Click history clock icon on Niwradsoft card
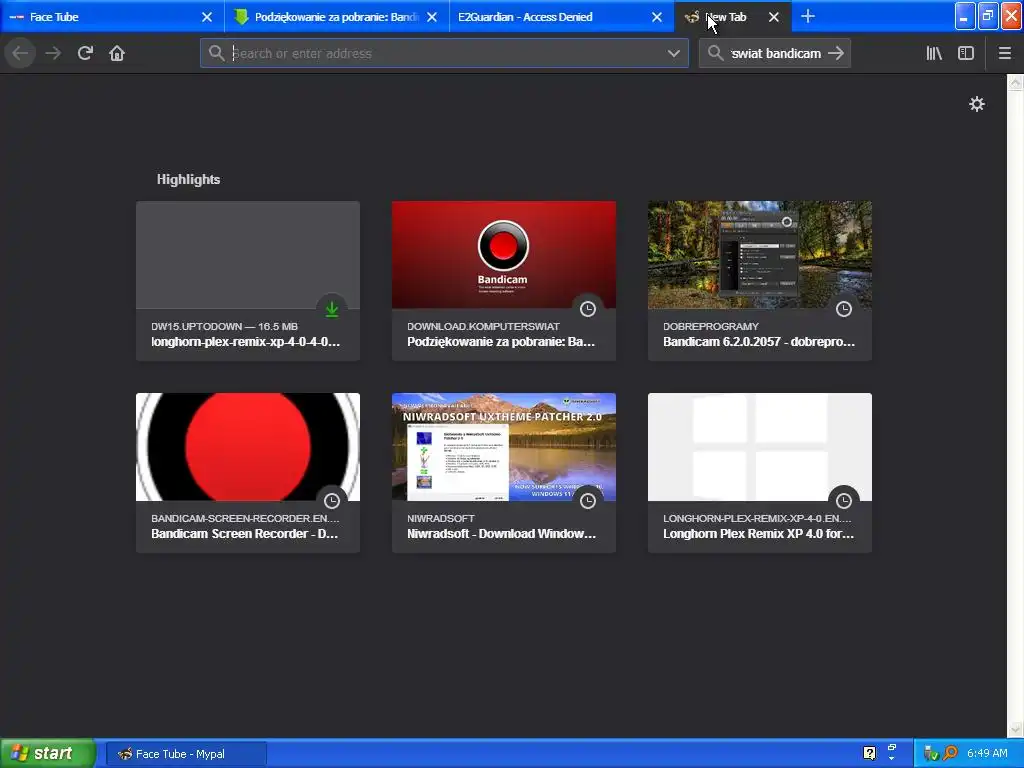Image resolution: width=1024 pixels, height=768 pixels. [x=588, y=501]
